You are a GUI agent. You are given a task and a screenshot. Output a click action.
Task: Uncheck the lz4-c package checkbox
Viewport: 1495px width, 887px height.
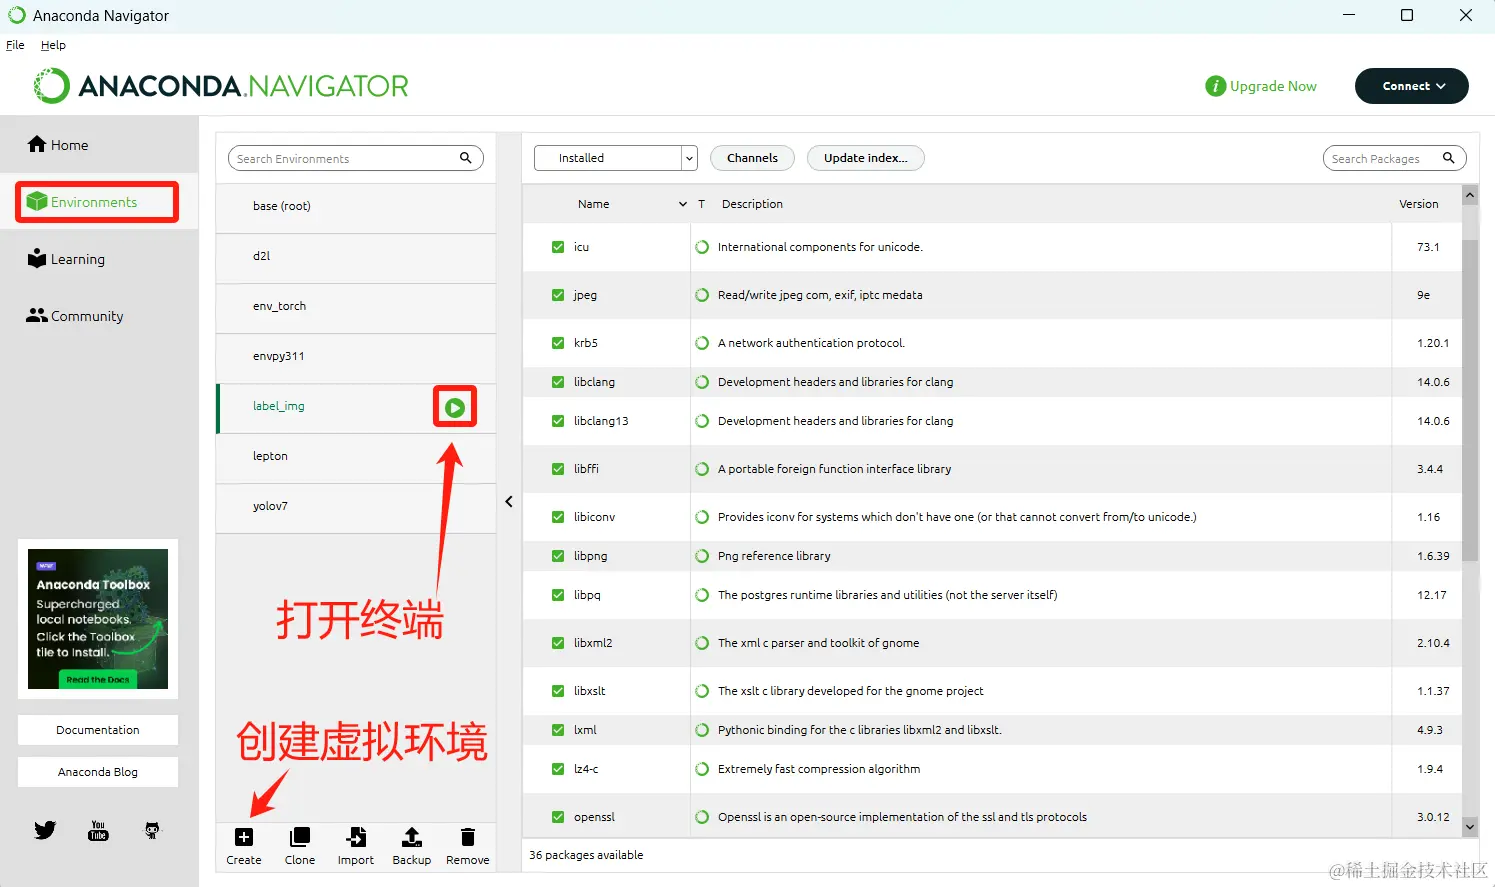tap(558, 769)
